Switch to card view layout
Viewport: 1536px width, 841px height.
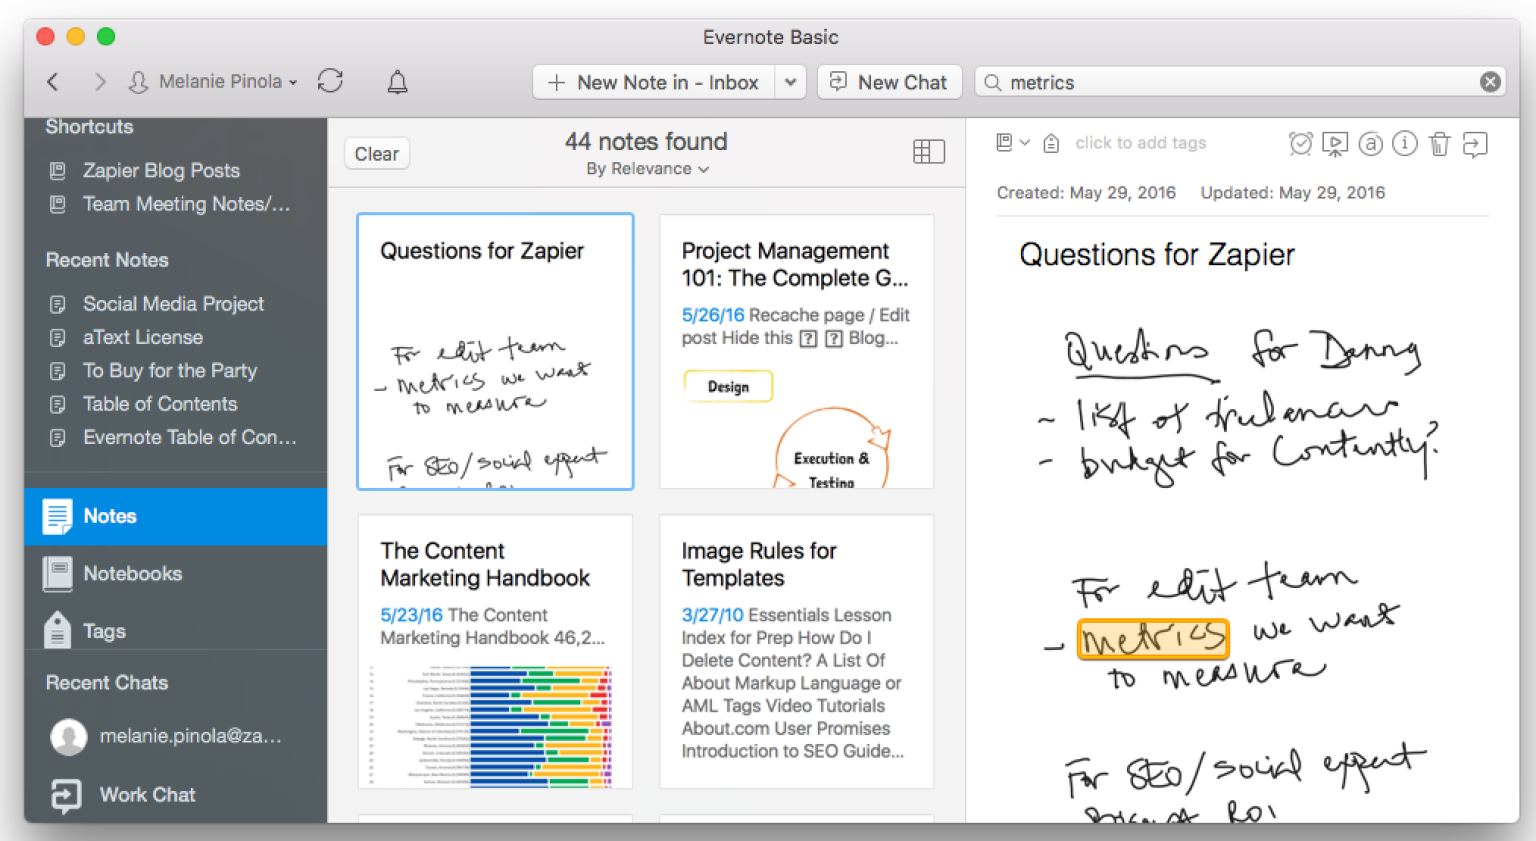point(928,150)
